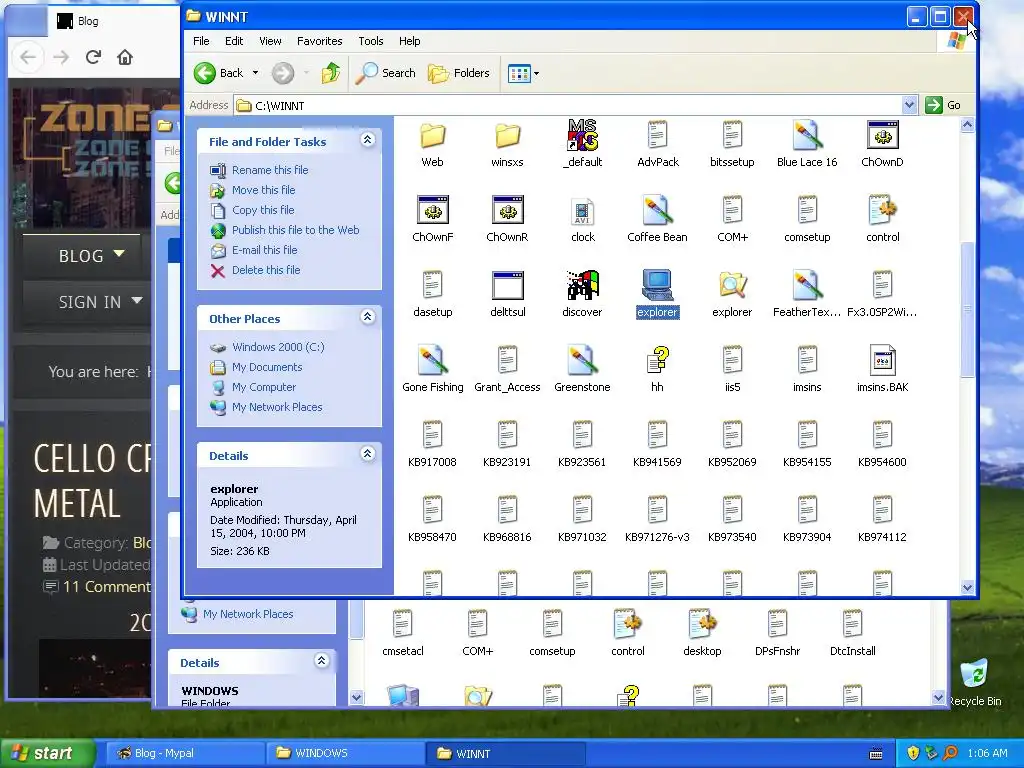Open the Favorites menu
This screenshot has width=1024, height=768.
click(x=319, y=40)
